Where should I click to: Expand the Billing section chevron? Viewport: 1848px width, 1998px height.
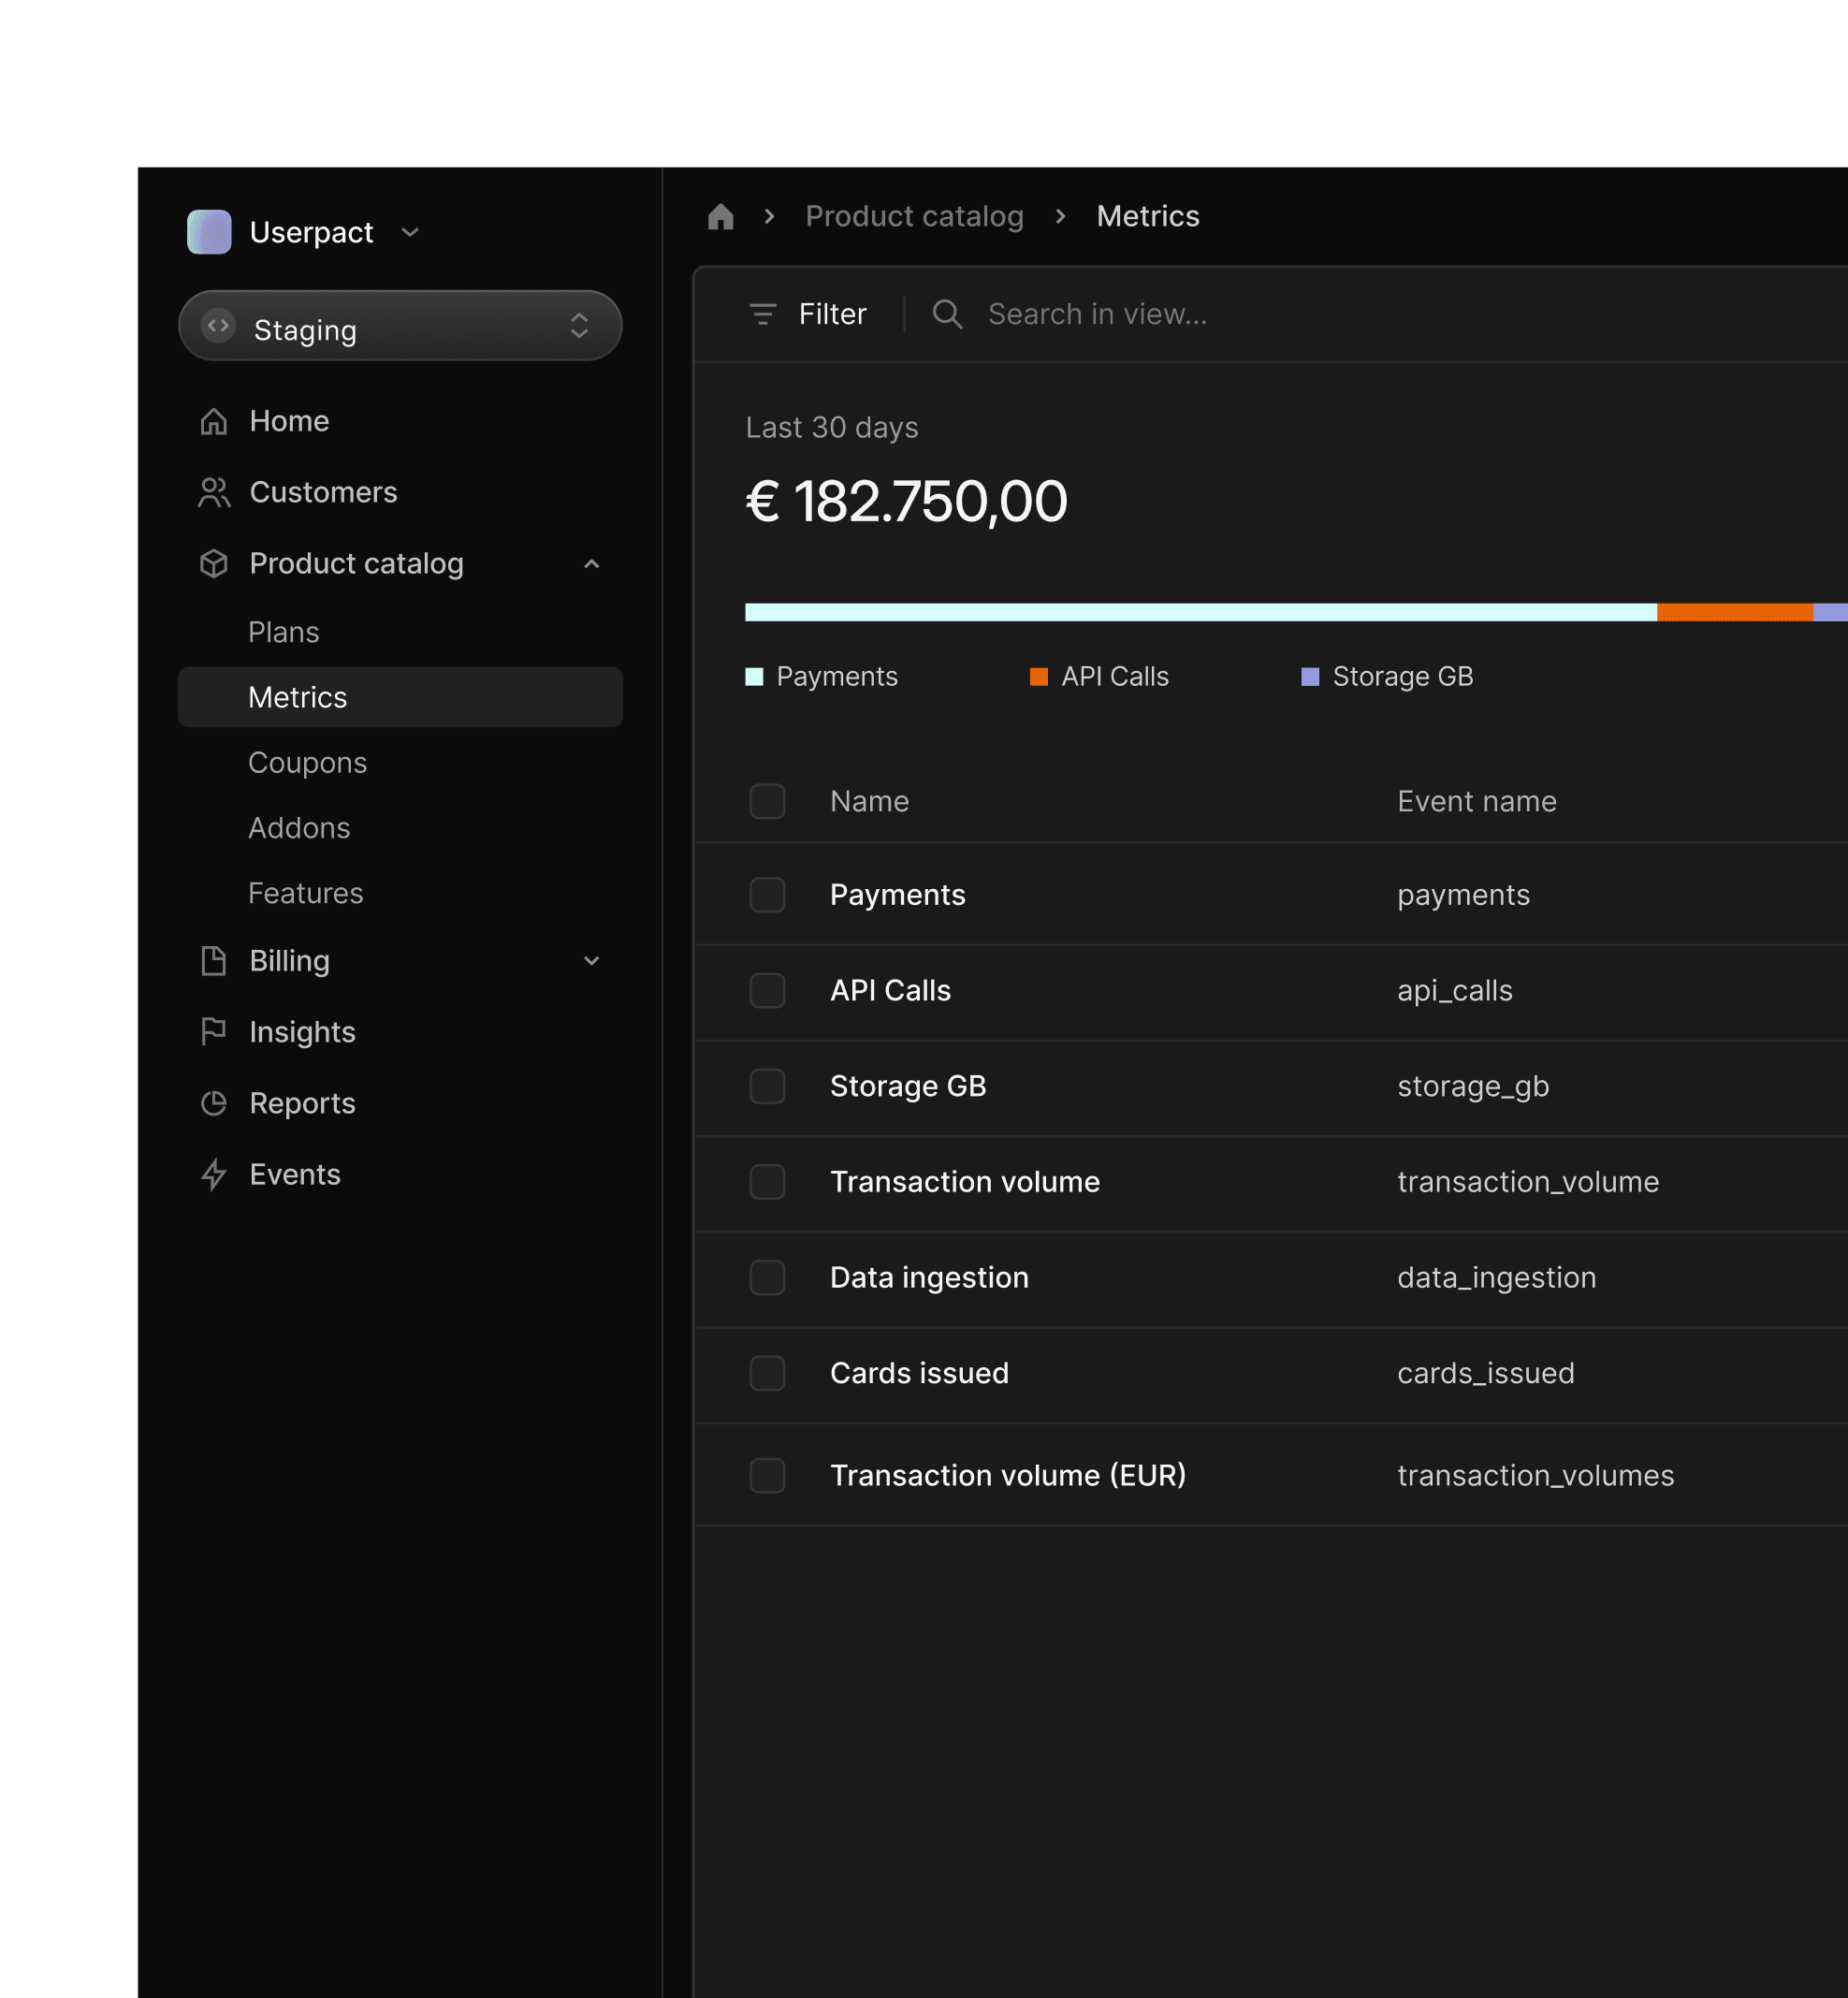click(591, 961)
